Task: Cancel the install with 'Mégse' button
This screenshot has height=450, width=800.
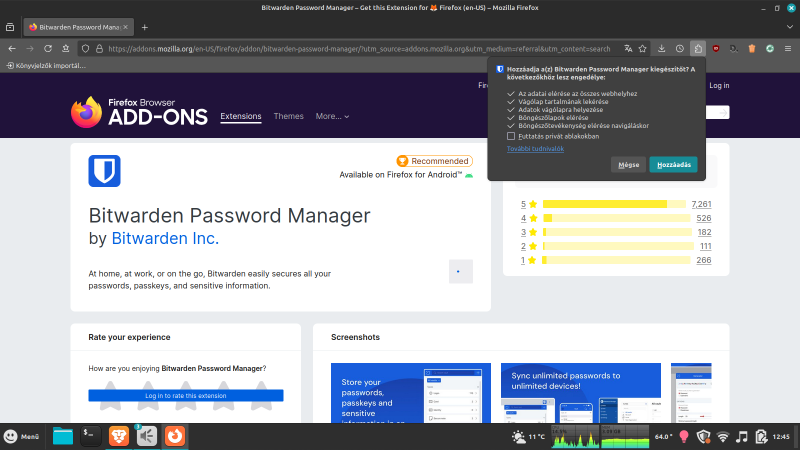Action: [x=629, y=165]
